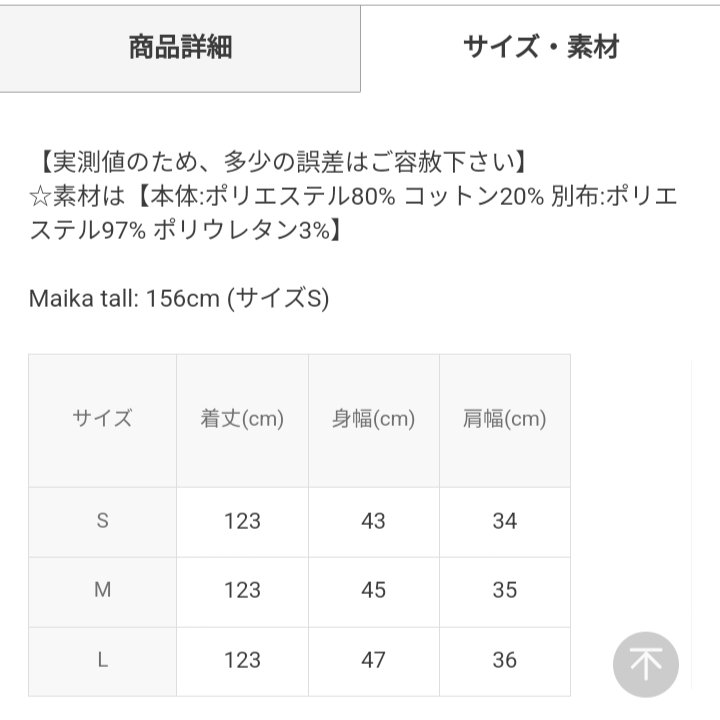Click the 肩幅 value 34 cell
Screen dimensions: 720x720
504,521
